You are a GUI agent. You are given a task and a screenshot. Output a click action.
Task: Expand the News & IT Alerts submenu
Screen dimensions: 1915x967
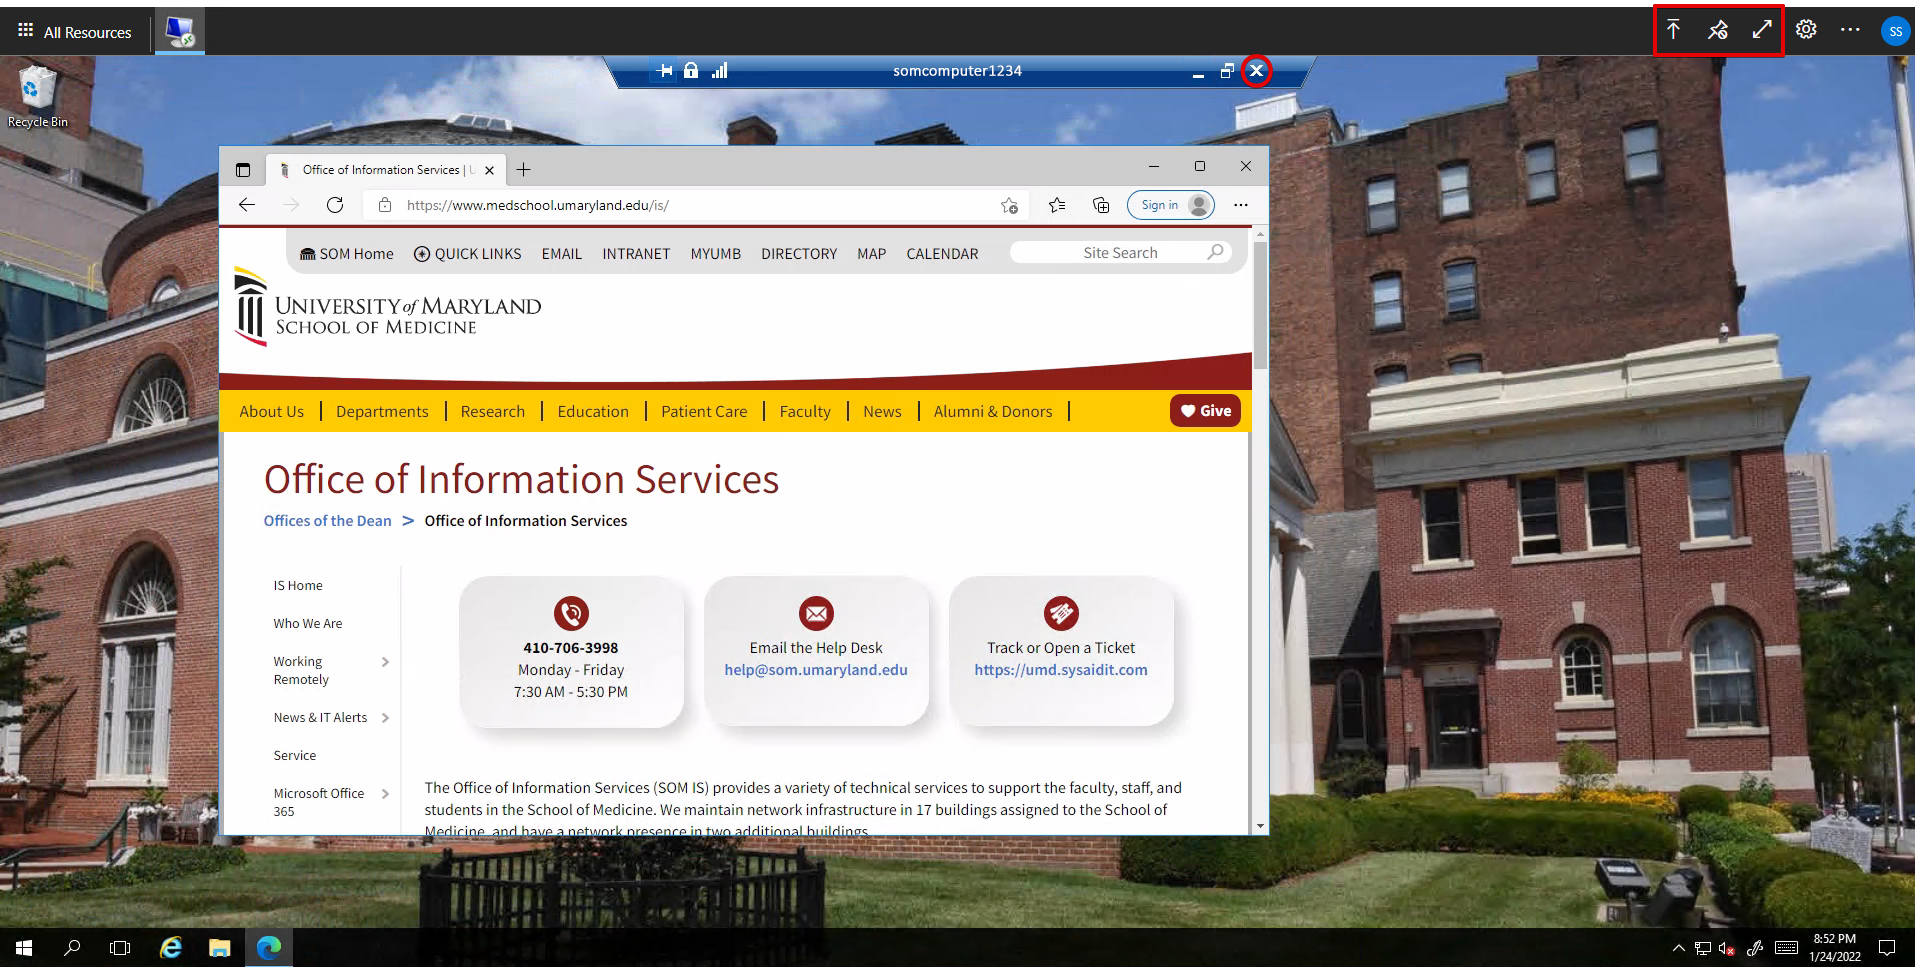[385, 718]
